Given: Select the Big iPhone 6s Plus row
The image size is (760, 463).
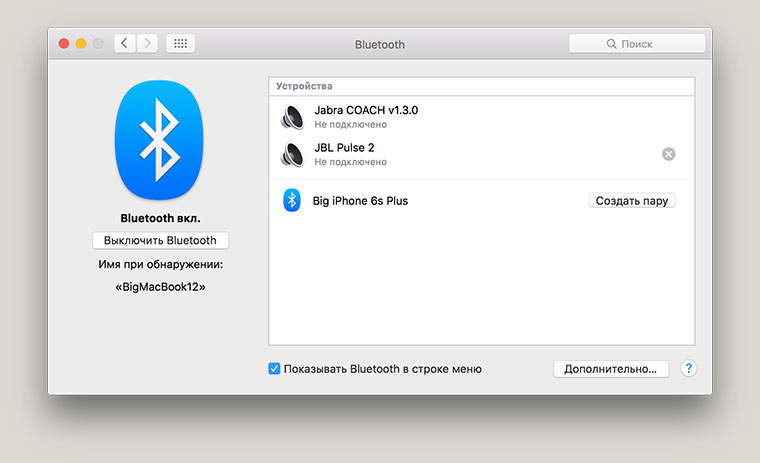Looking at the screenshot, I should (481, 201).
